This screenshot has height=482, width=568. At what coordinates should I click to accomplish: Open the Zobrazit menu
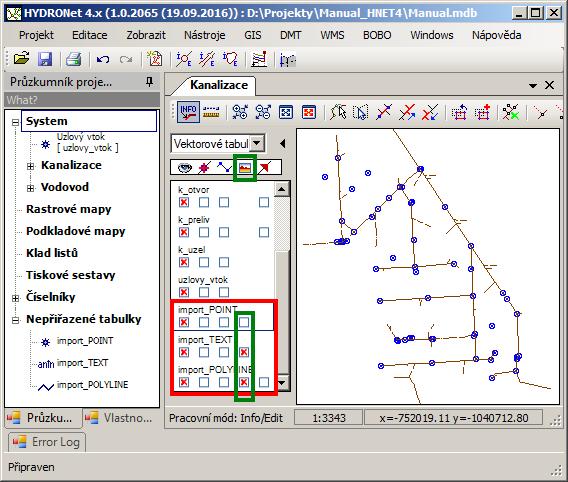[146, 35]
